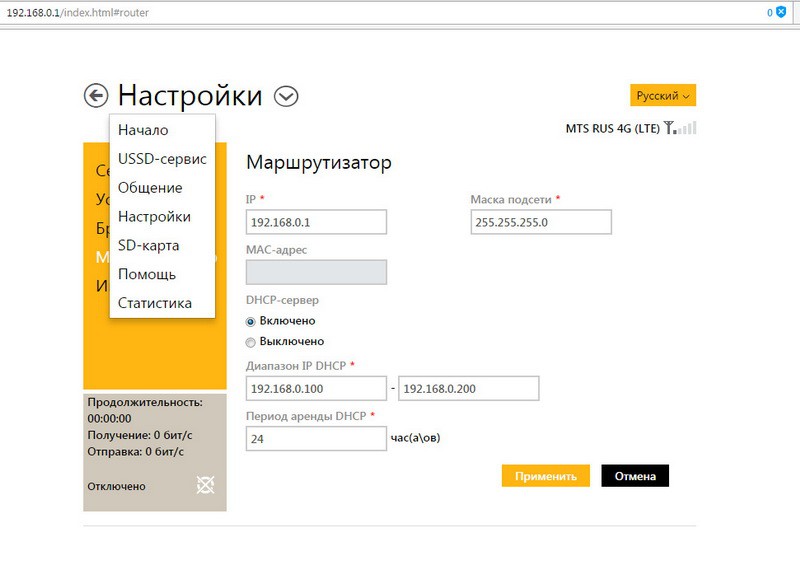Choose Начало from the navigation menu

[143, 130]
